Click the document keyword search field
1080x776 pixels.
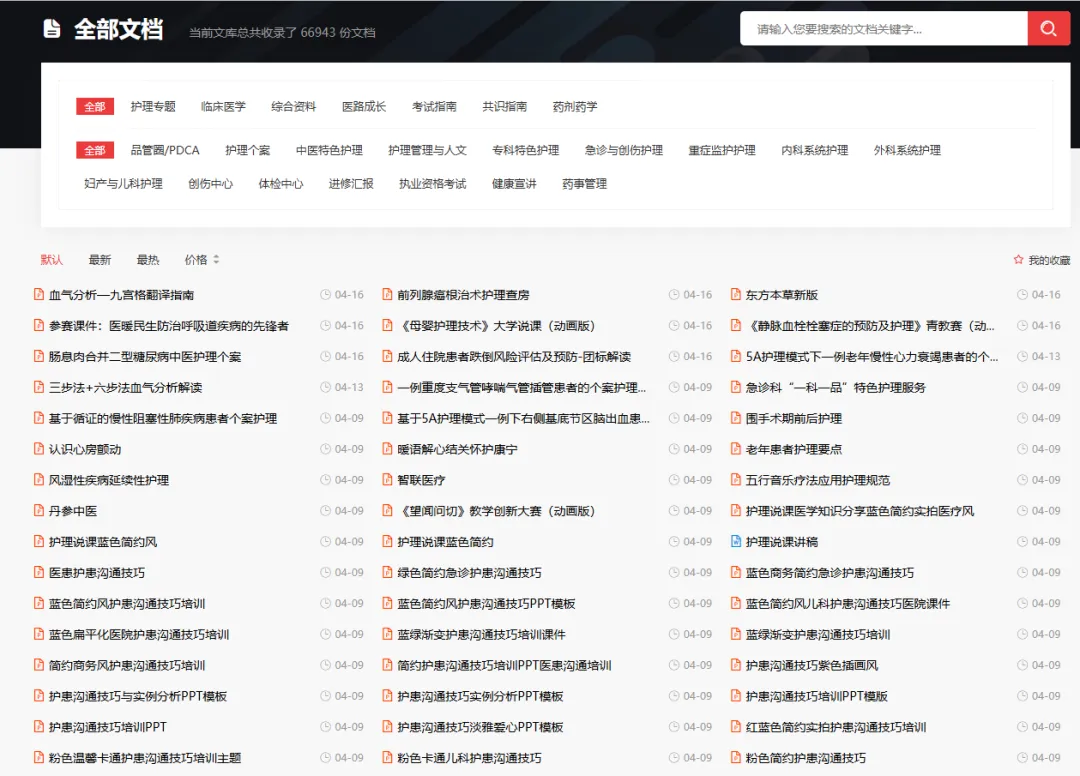tap(884, 29)
